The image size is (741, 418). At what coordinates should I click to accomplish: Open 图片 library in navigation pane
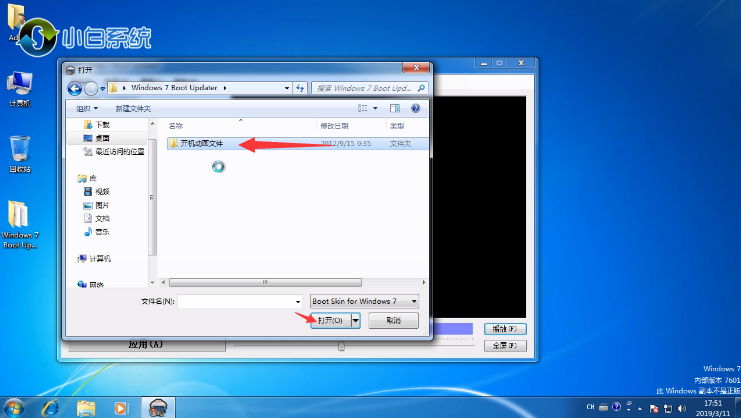coord(97,205)
